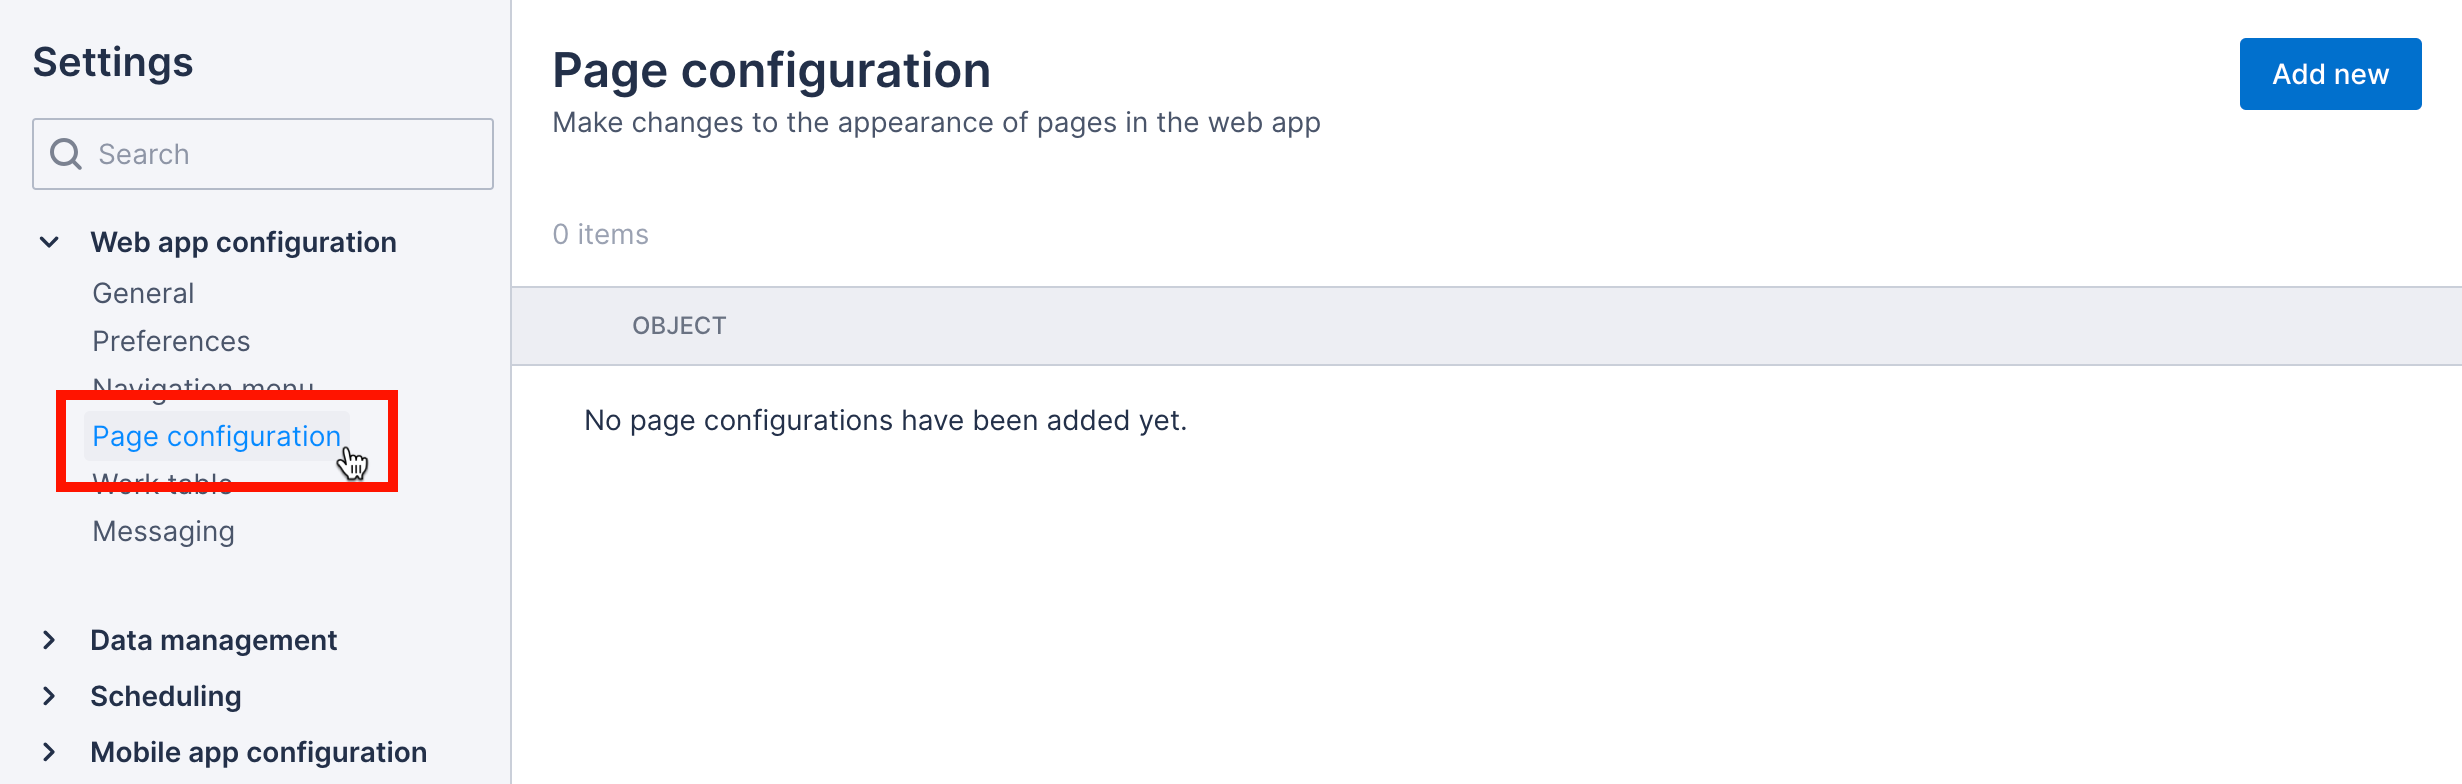2462x784 pixels.
Task: Click the 0 items counter text
Action: pyautogui.click(x=599, y=233)
